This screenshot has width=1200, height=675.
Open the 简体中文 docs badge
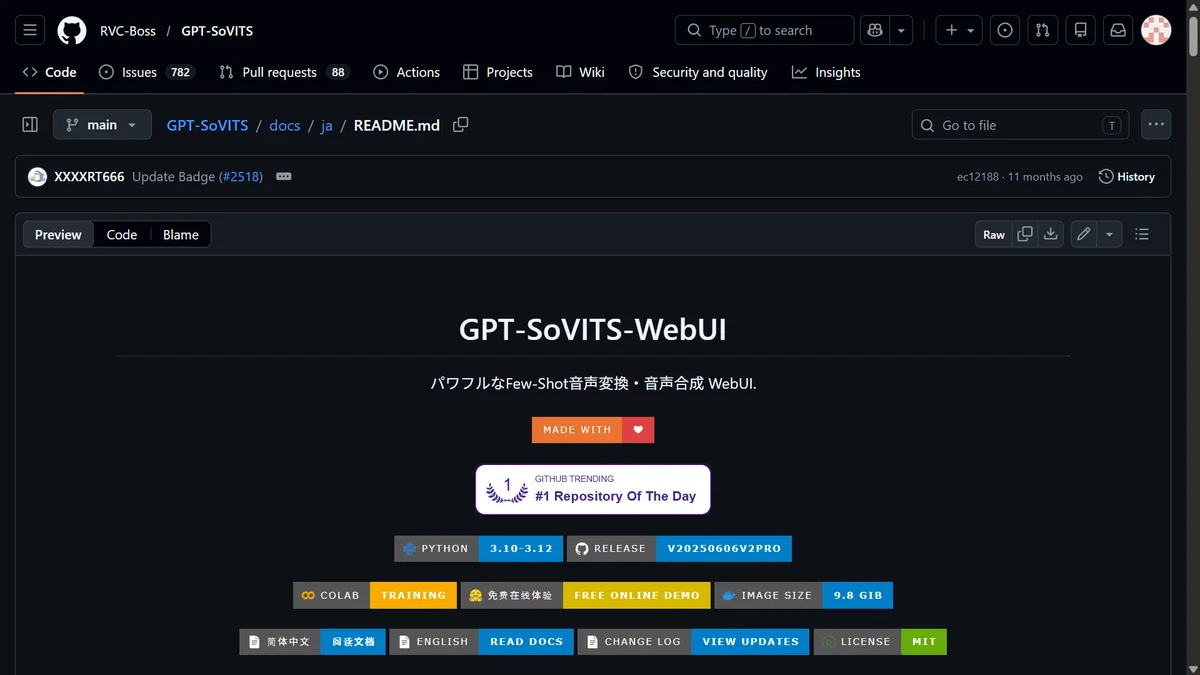pos(312,642)
